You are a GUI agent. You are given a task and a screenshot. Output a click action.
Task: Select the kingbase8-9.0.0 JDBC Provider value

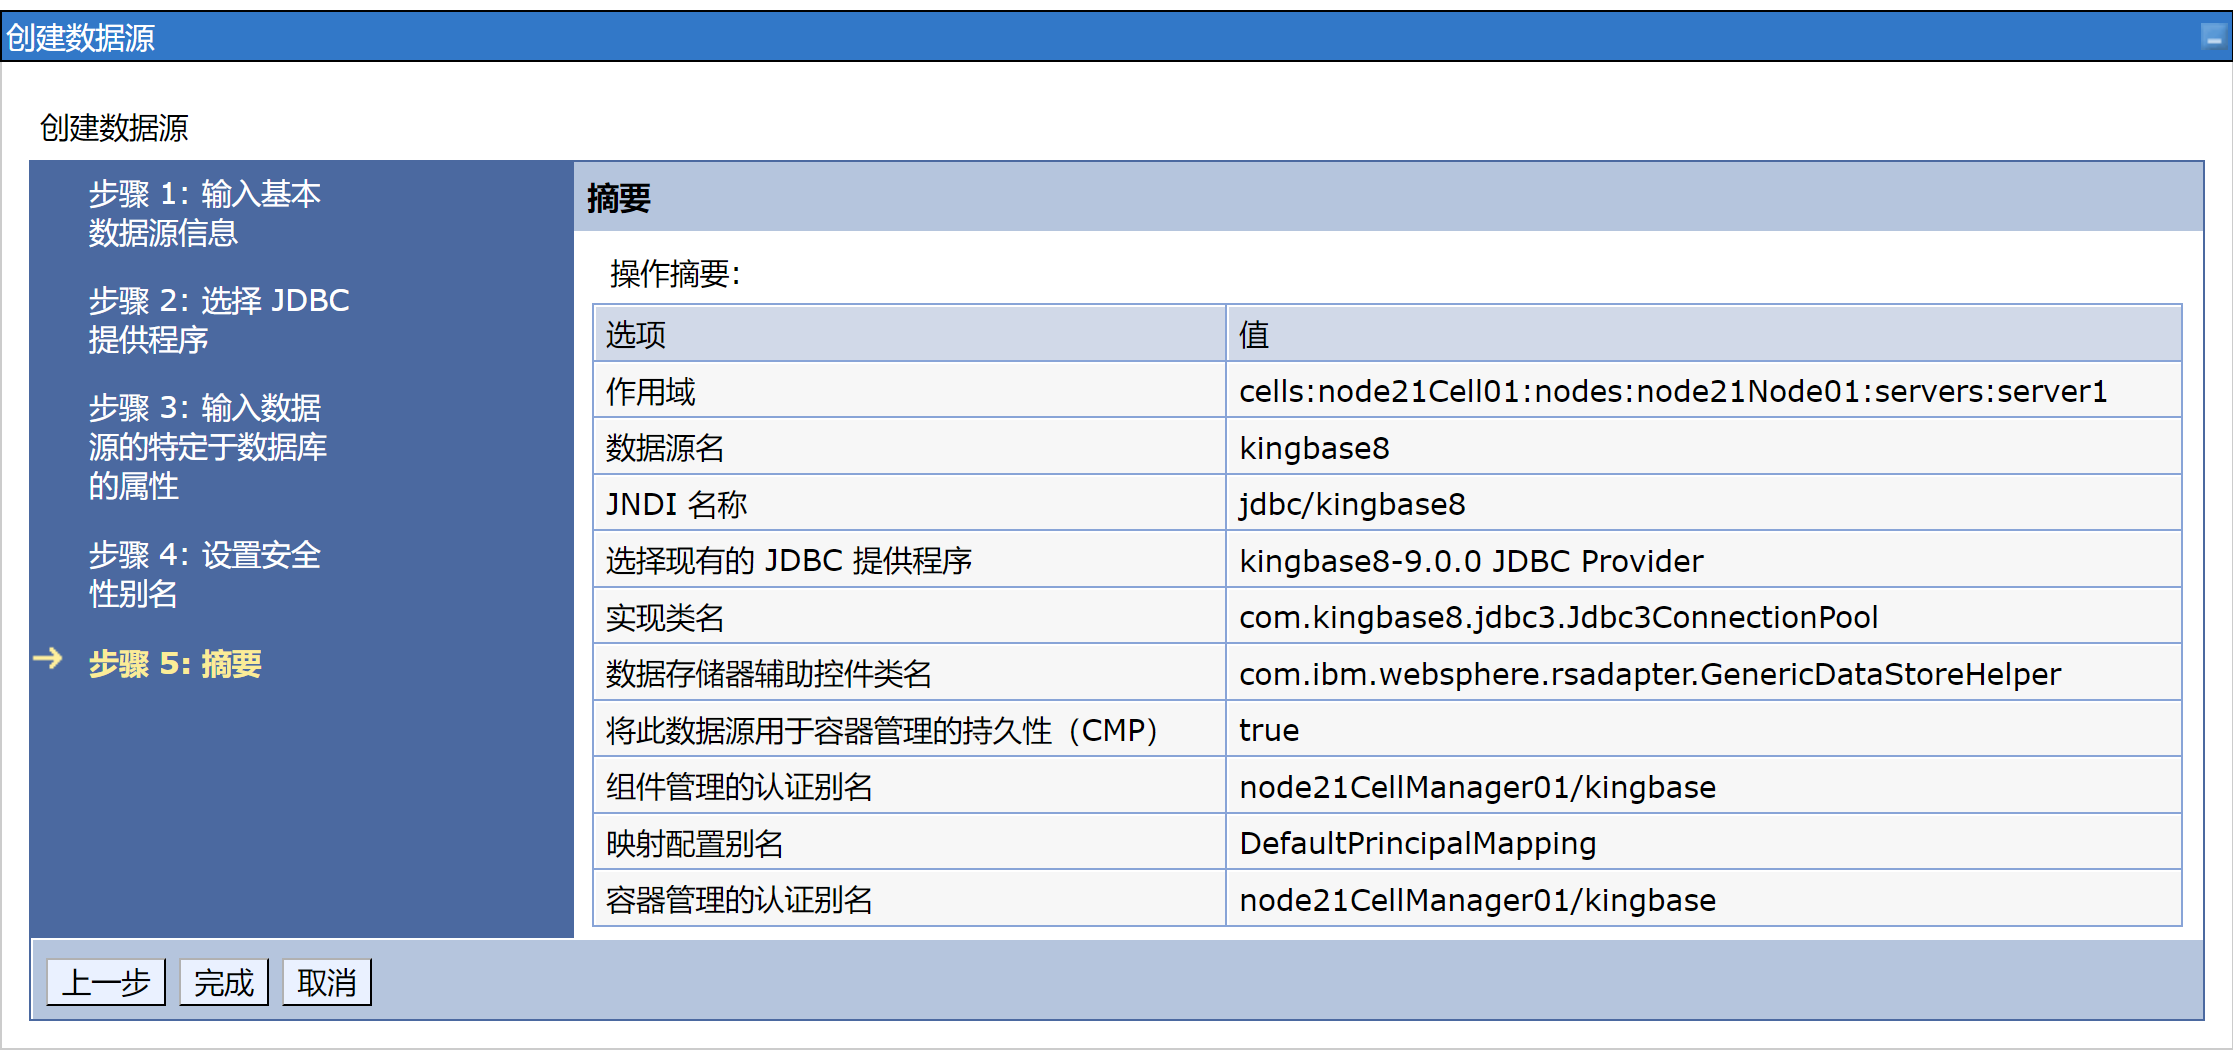point(1470,561)
